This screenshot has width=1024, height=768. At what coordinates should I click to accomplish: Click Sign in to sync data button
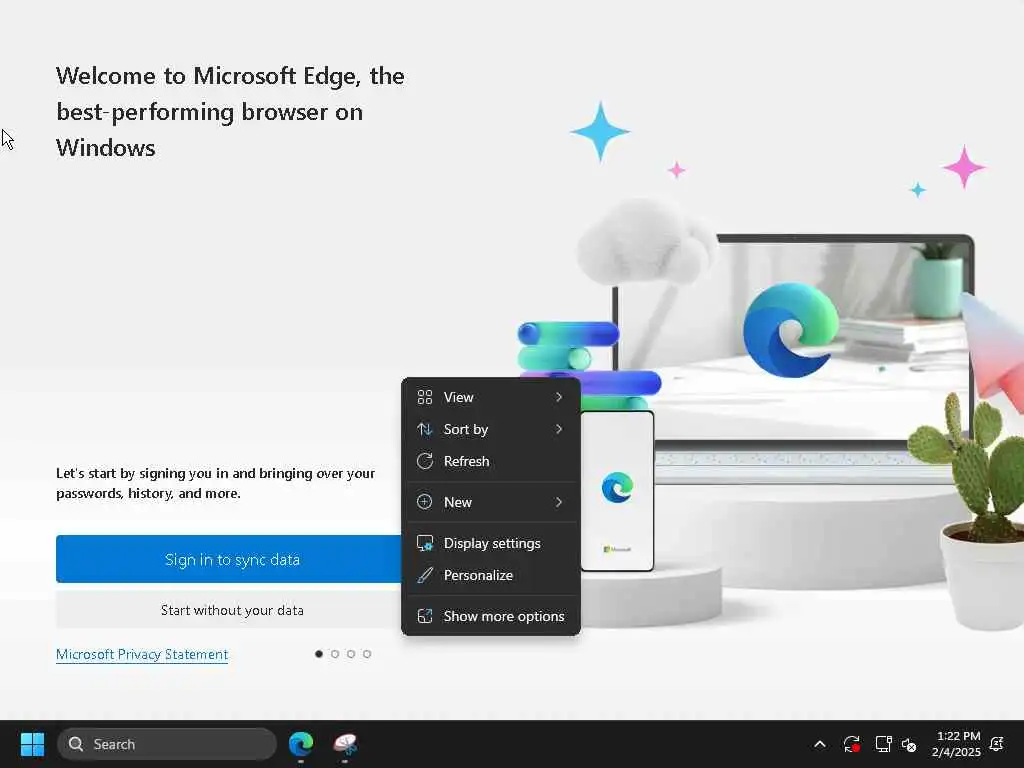pos(229,559)
